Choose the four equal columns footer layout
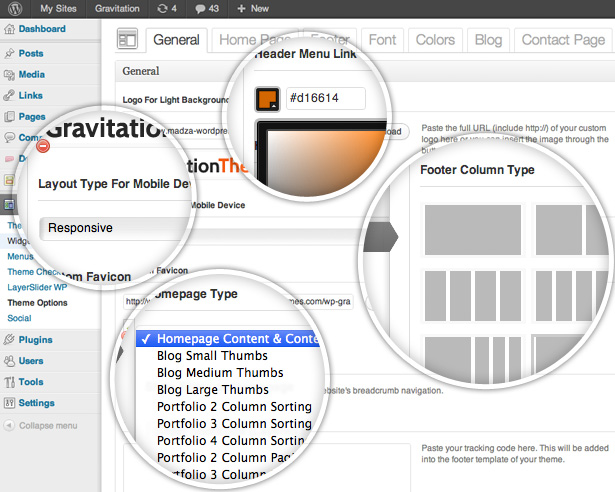 pos(473,295)
